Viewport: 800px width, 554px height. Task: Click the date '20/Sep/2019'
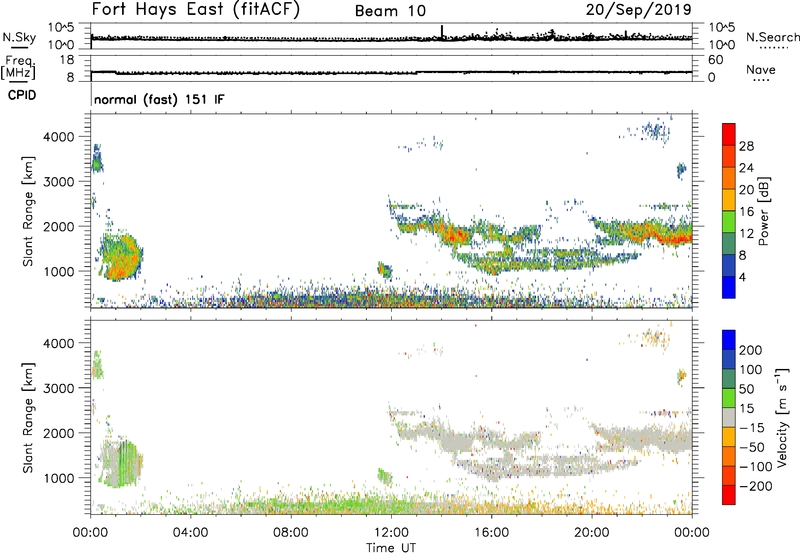tap(639, 9)
